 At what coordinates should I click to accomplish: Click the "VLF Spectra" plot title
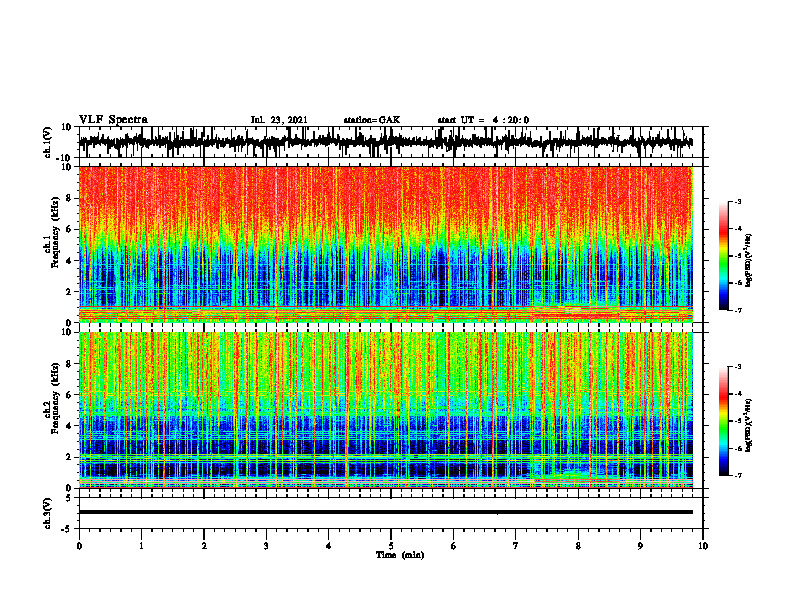tap(113, 120)
